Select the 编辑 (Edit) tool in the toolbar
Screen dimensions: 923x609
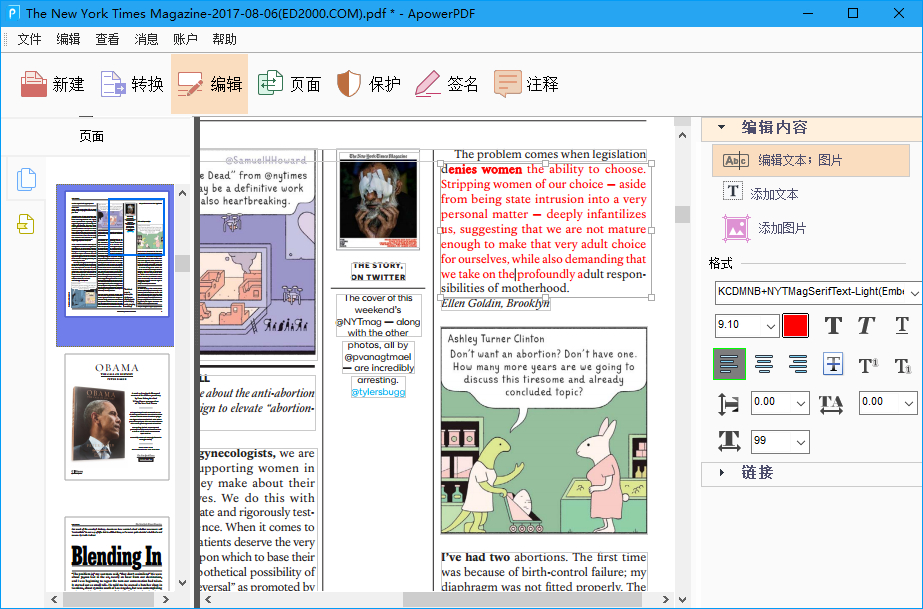pyautogui.click(x=209, y=83)
